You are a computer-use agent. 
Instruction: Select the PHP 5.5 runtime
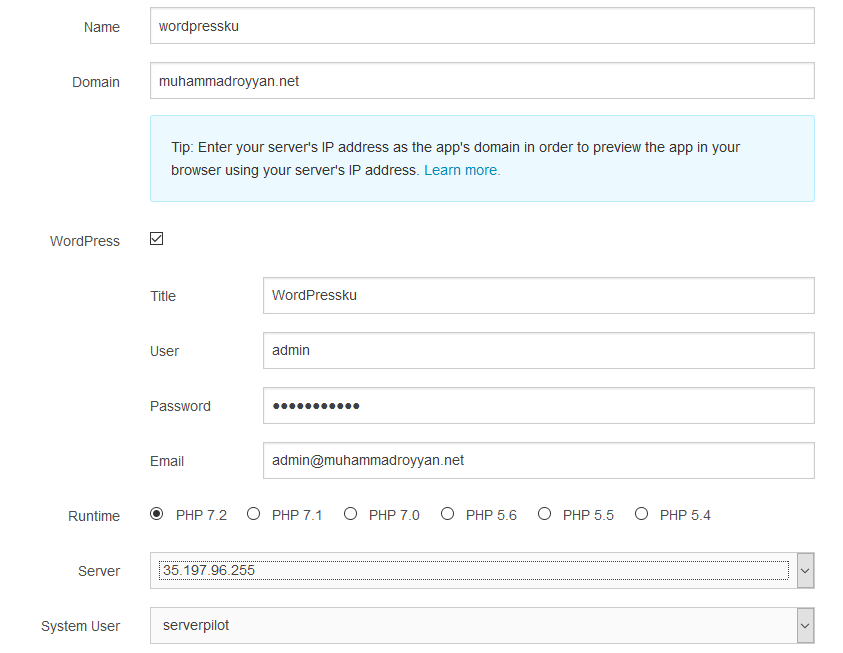pyautogui.click(x=544, y=513)
